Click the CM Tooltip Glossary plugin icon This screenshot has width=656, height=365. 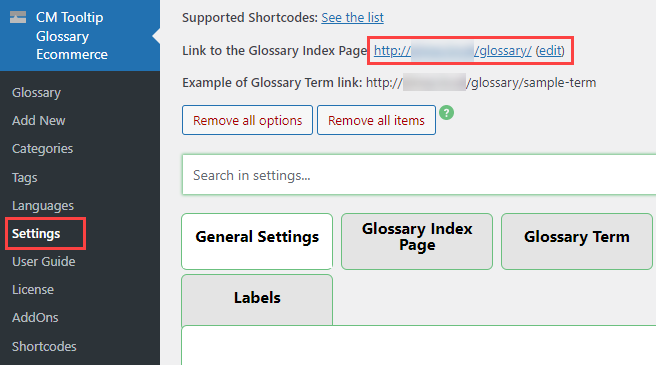click(x=18, y=17)
